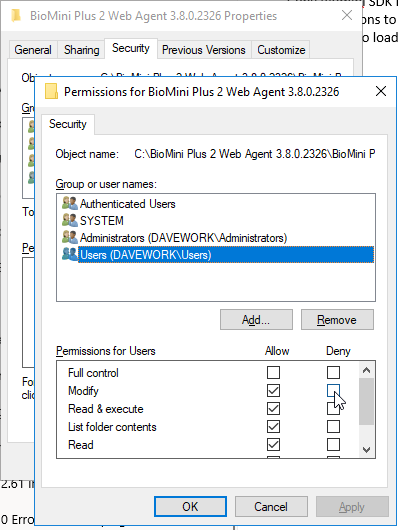Close the Permissions dialog with X
This screenshot has height=530, width=398.
(x=381, y=91)
